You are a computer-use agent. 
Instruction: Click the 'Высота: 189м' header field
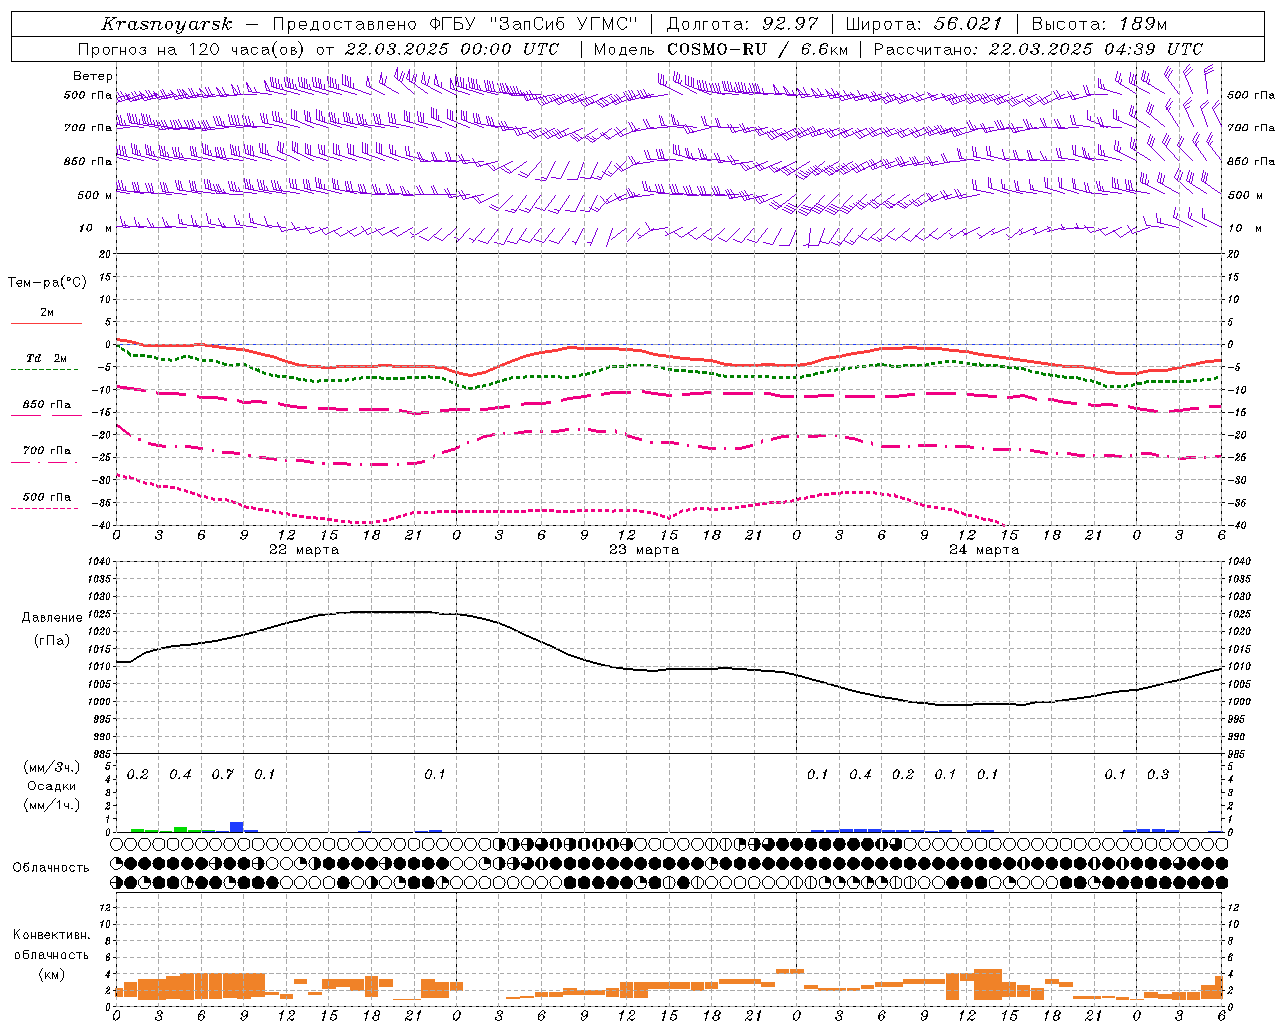pyautogui.click(x=1099, y=24)
